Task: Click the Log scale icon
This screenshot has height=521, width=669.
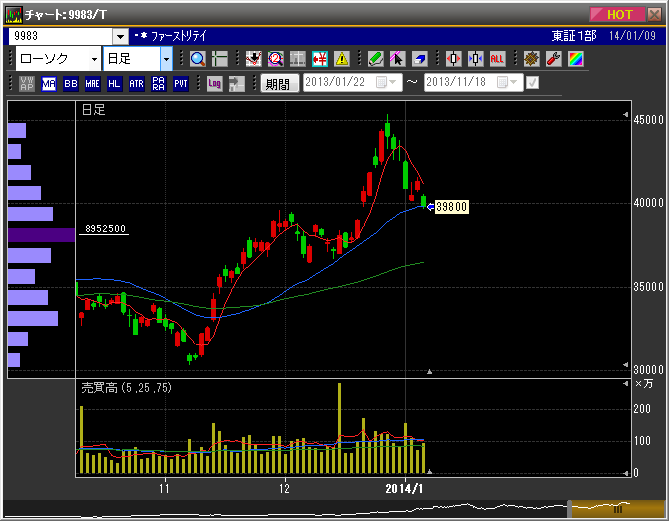Action: coord(213,84)
